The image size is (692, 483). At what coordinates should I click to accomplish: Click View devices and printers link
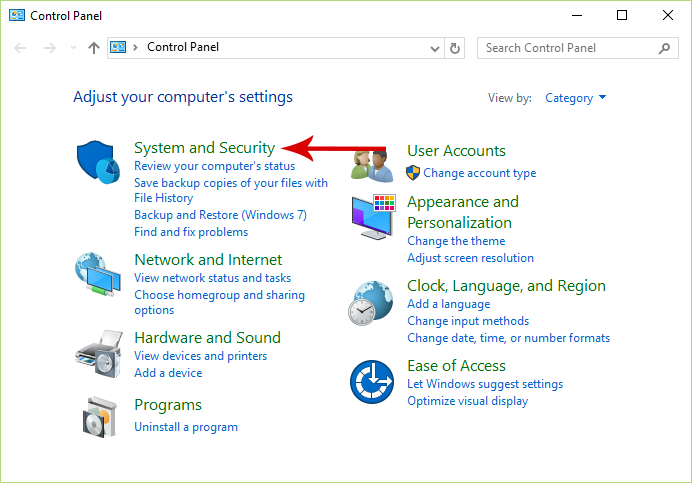pos(200,356)
